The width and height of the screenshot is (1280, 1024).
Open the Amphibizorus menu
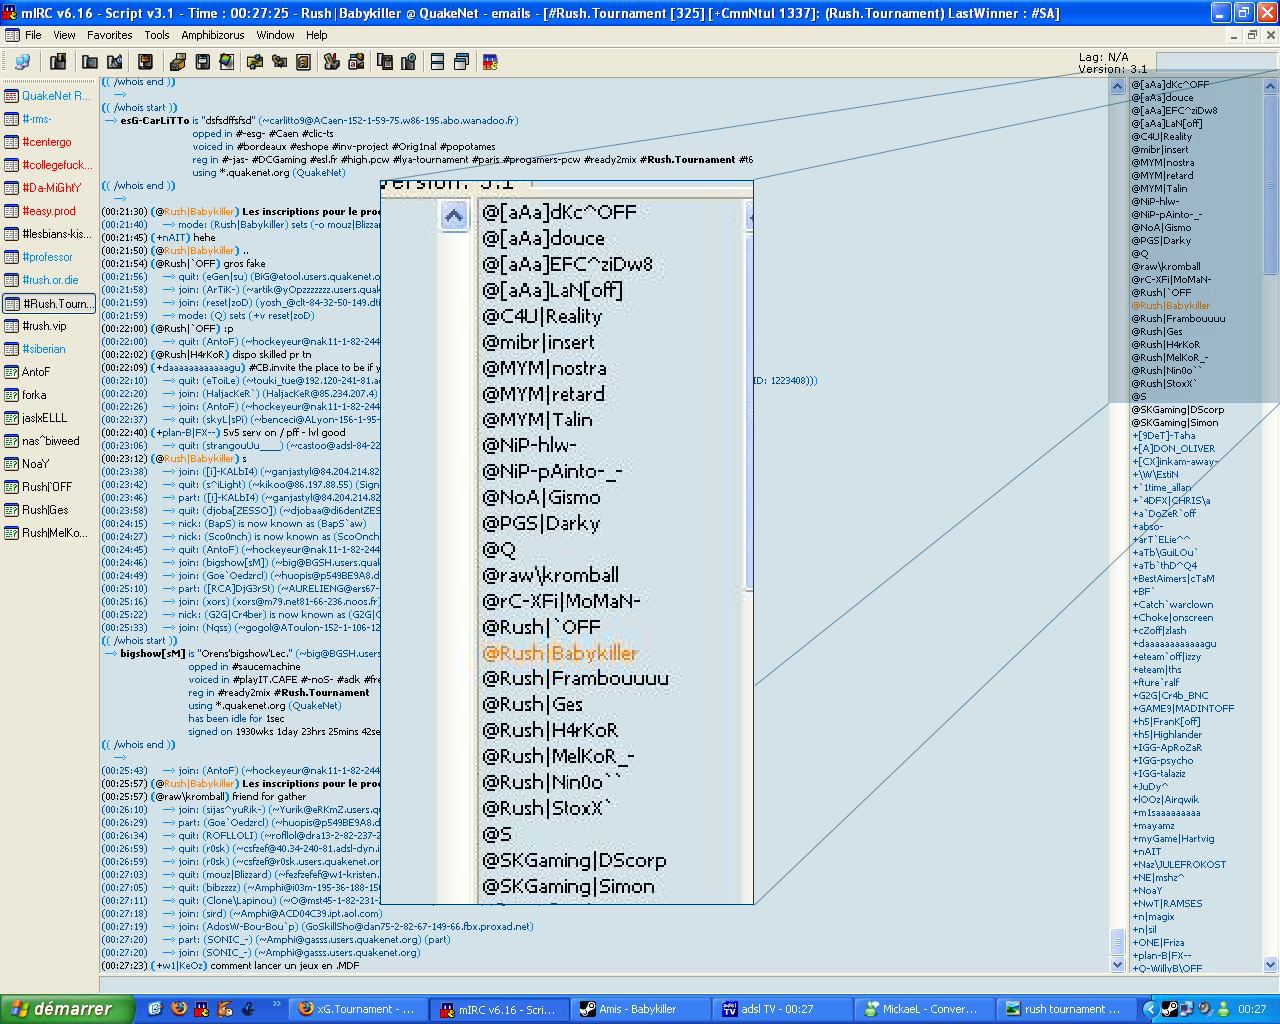pyautogui.click(x=212, y=35)
